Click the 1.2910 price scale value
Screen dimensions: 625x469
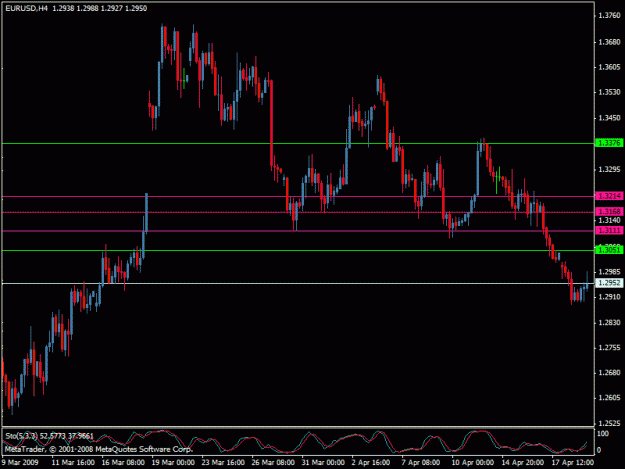pyautogui.click(x=609, y=297)
